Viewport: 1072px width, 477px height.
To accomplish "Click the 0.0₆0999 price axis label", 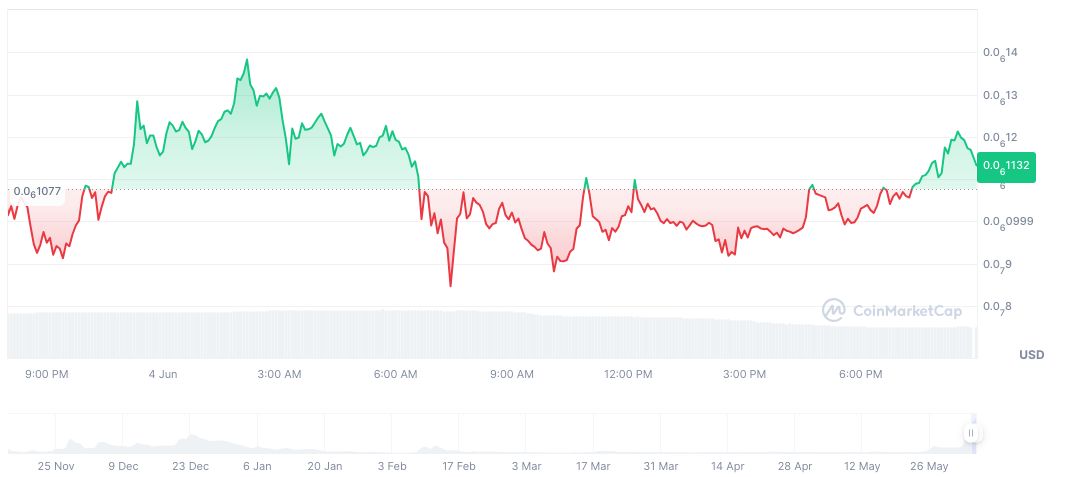I will (1005, 222).
